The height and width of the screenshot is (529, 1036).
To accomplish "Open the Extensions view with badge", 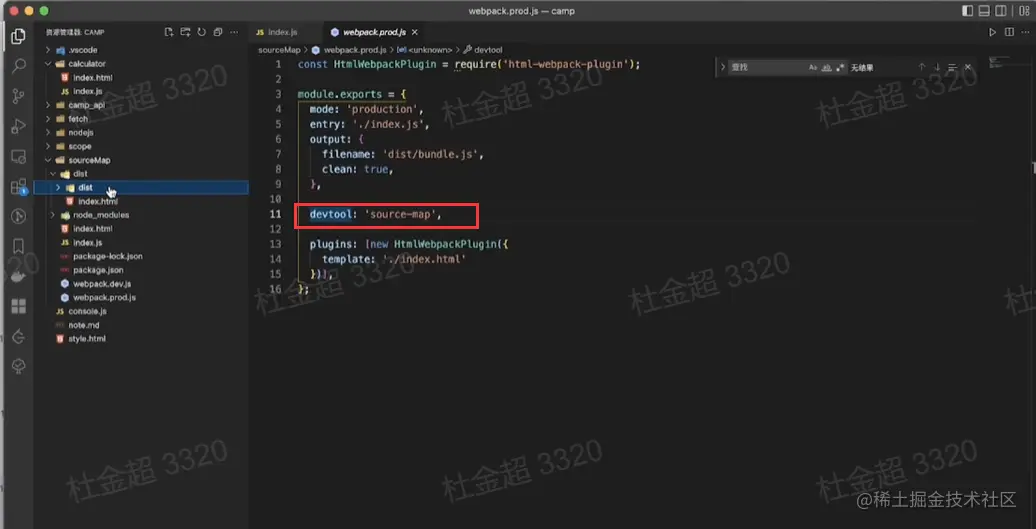I will [18, 186].
